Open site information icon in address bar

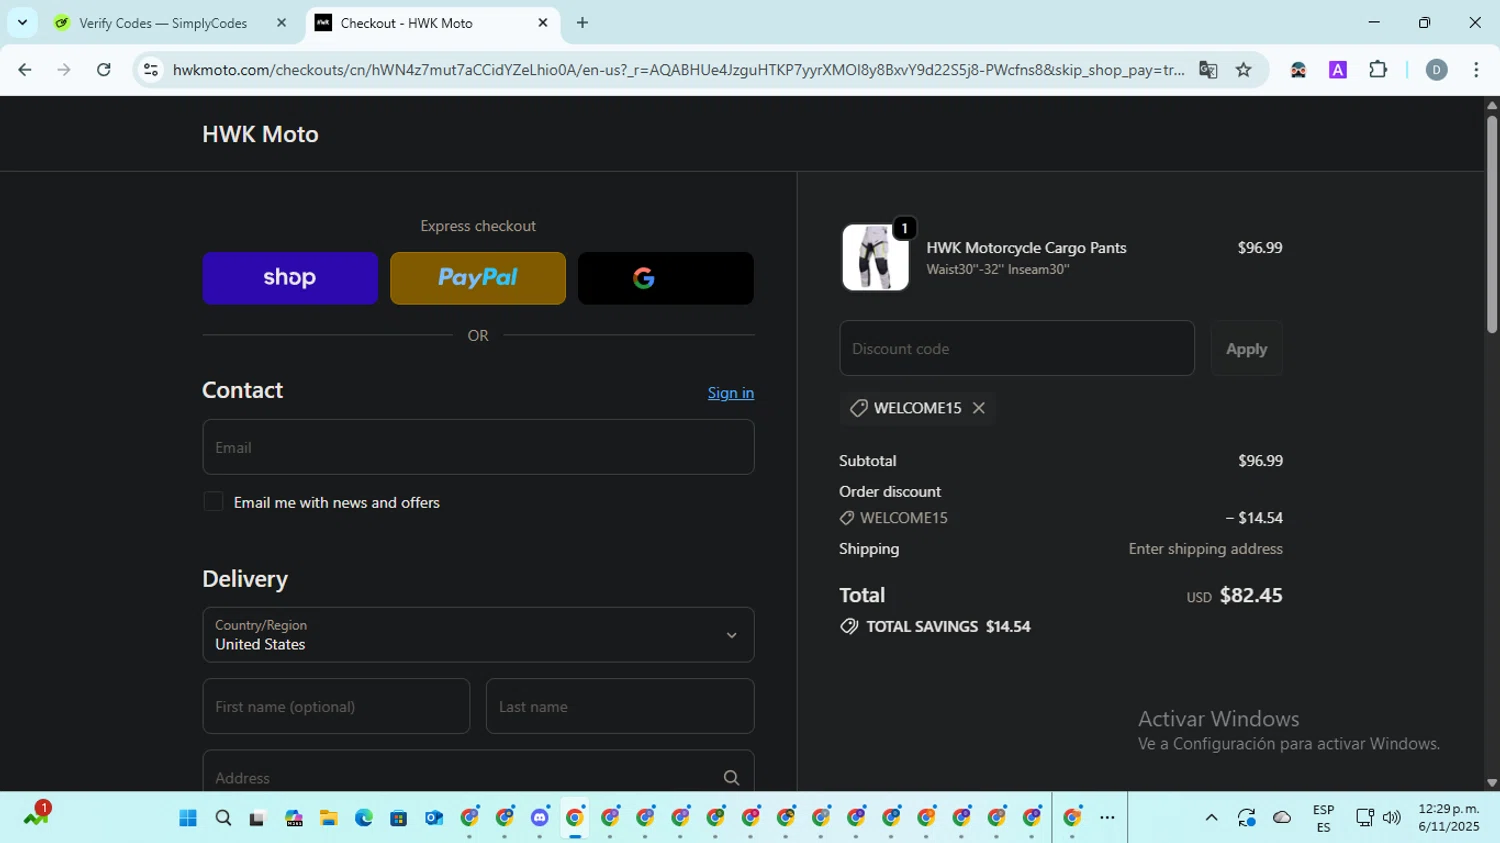pos(151,70)
